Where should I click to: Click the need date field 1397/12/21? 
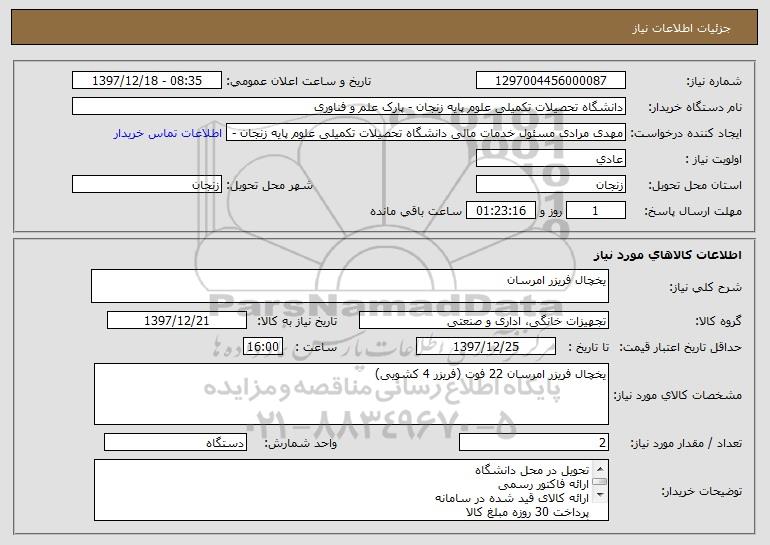click(x=177, y=321)
